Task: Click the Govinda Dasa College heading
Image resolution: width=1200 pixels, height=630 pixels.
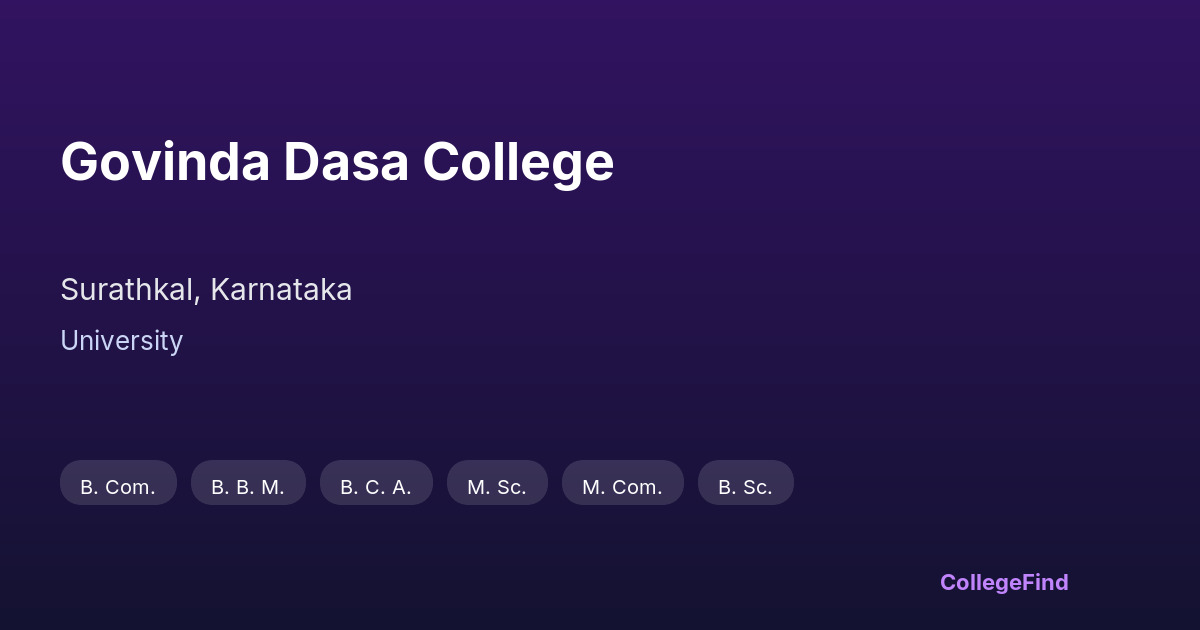Action: tap(337, 162)
